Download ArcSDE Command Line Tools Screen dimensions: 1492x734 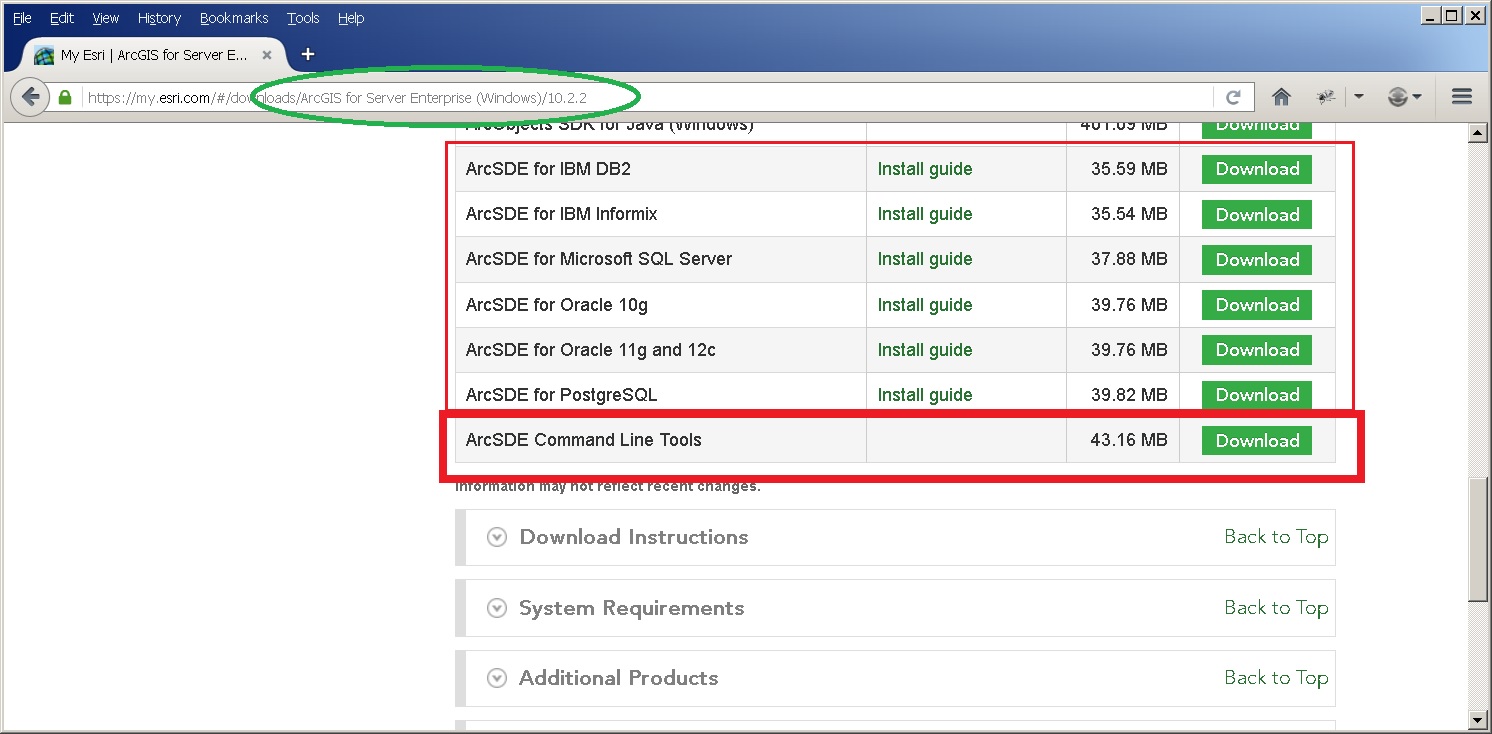coord(1257,440)
